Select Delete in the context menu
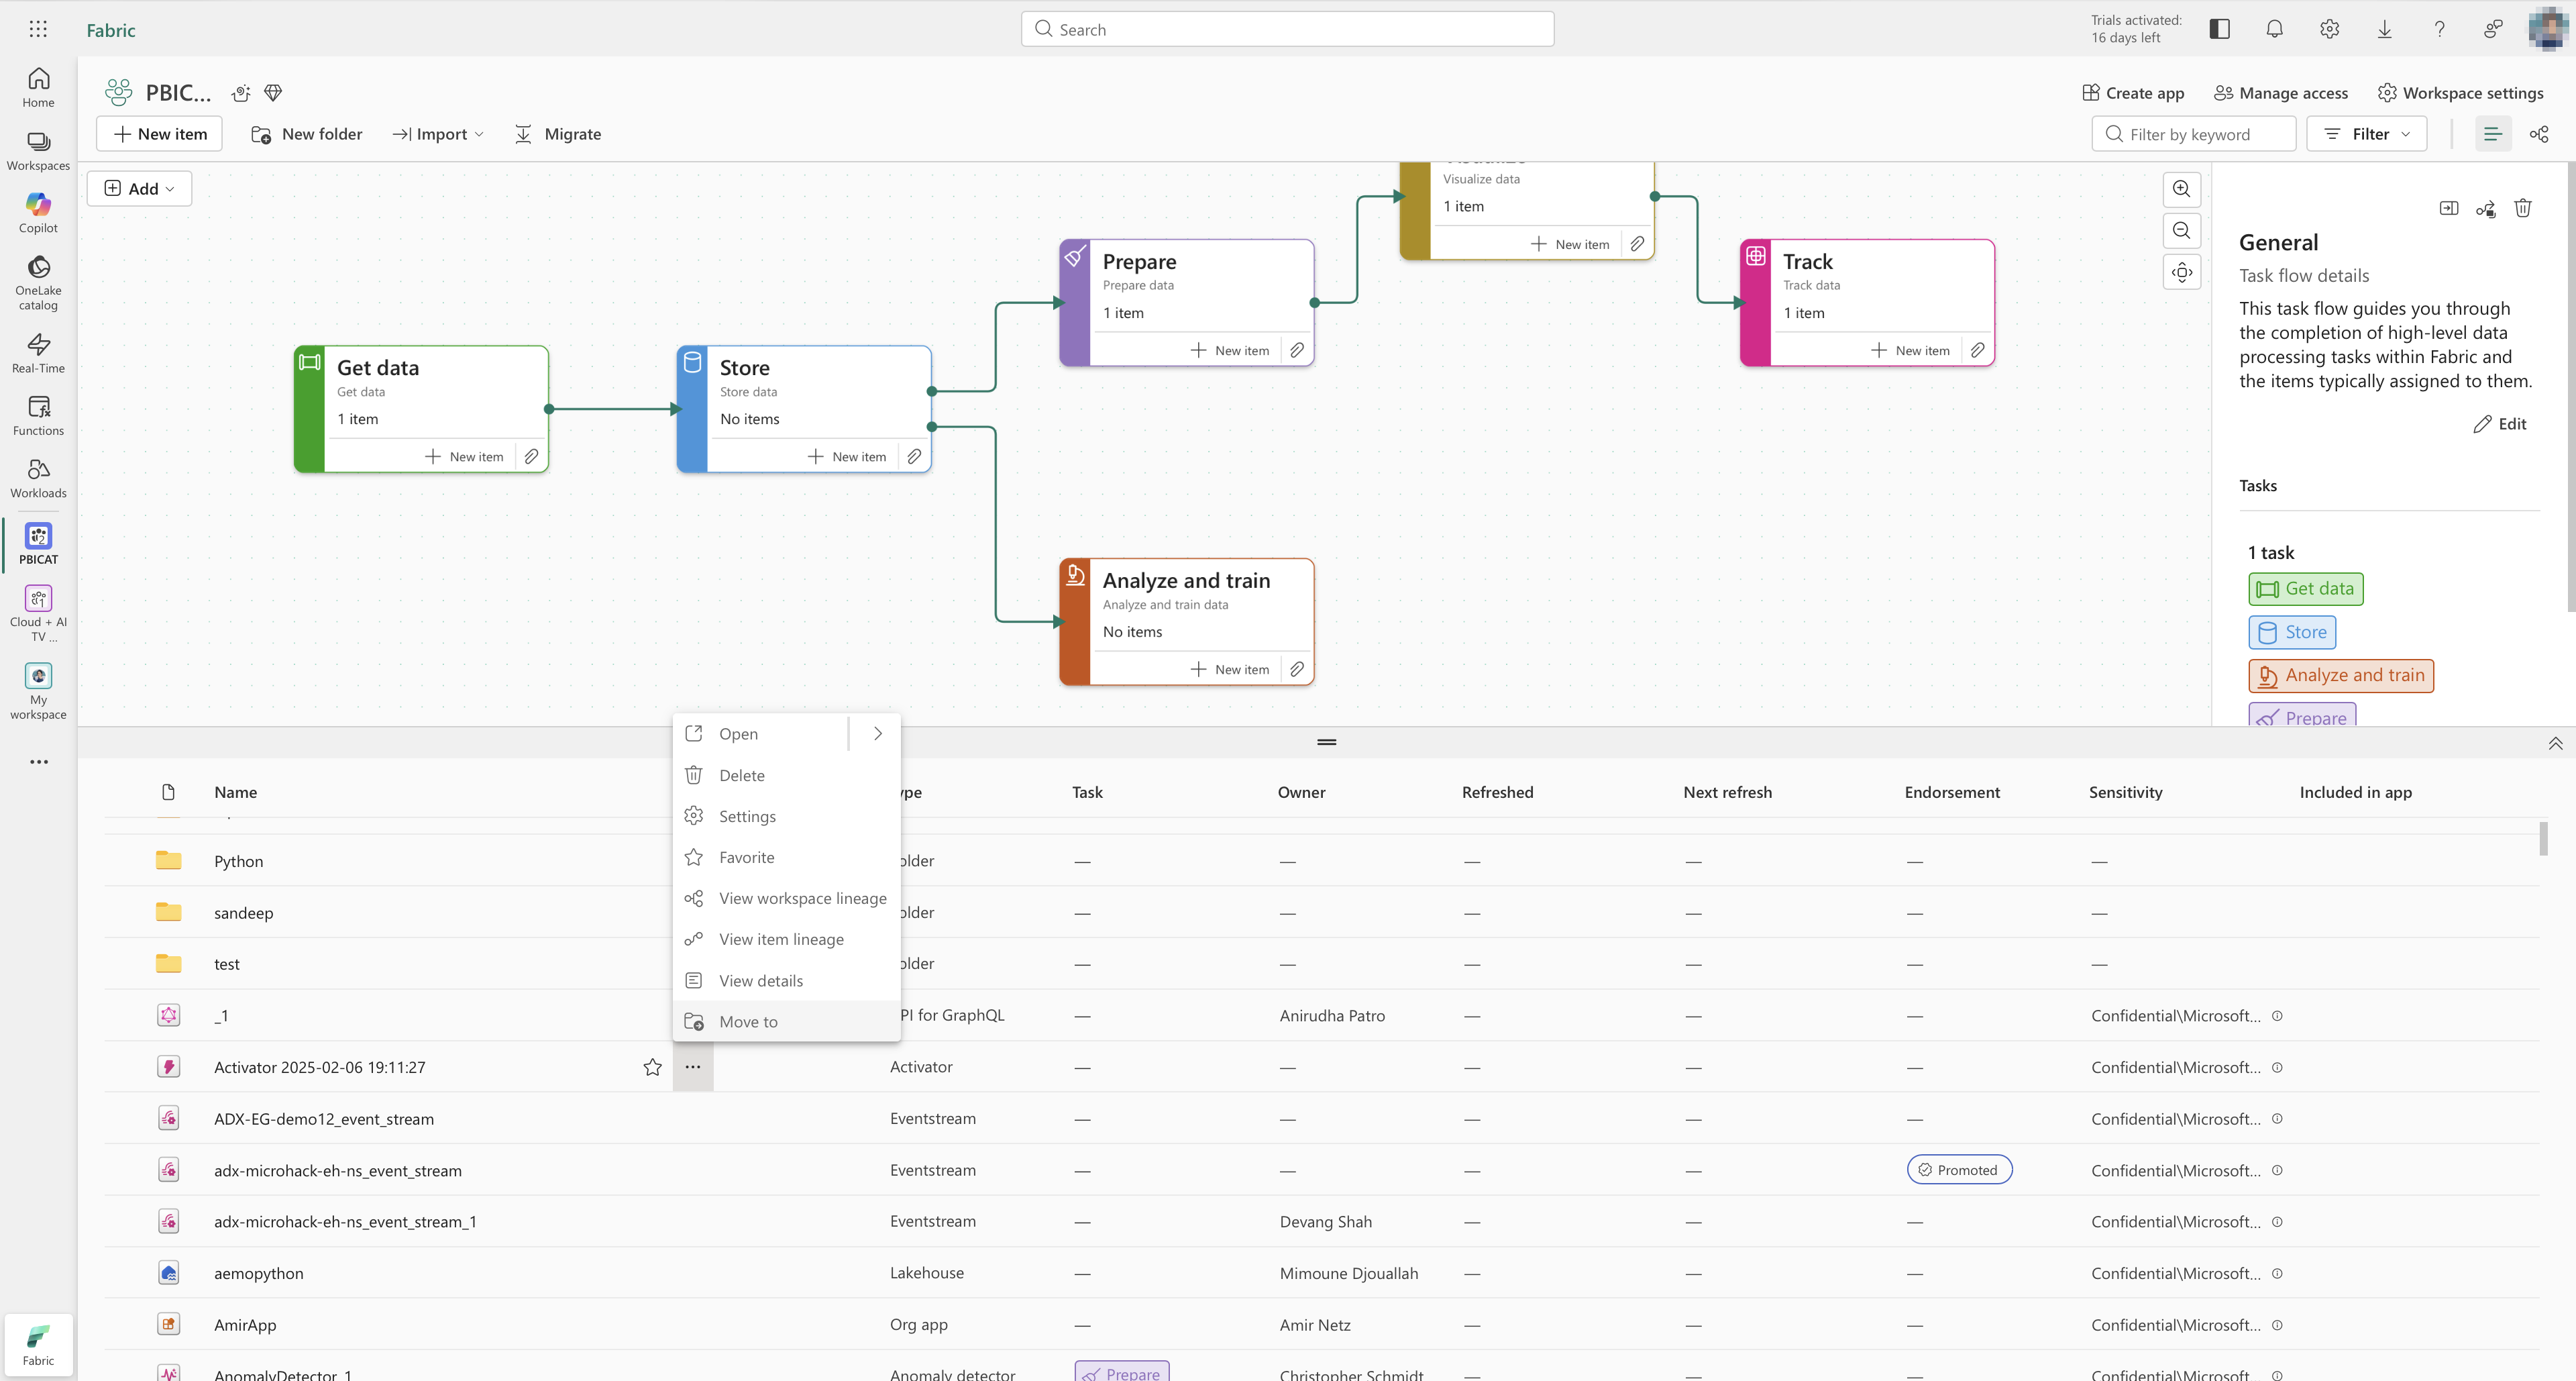Viewport: 2576px width, 1381px height. pos(786,775)
